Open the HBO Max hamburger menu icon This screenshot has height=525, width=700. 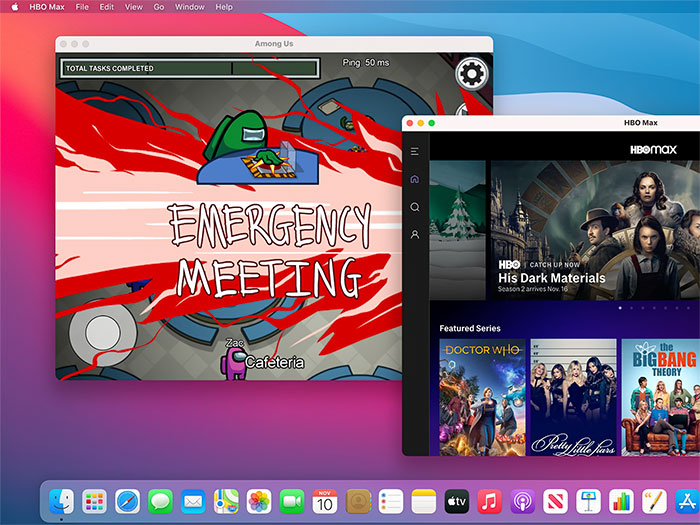click(415, 151)
